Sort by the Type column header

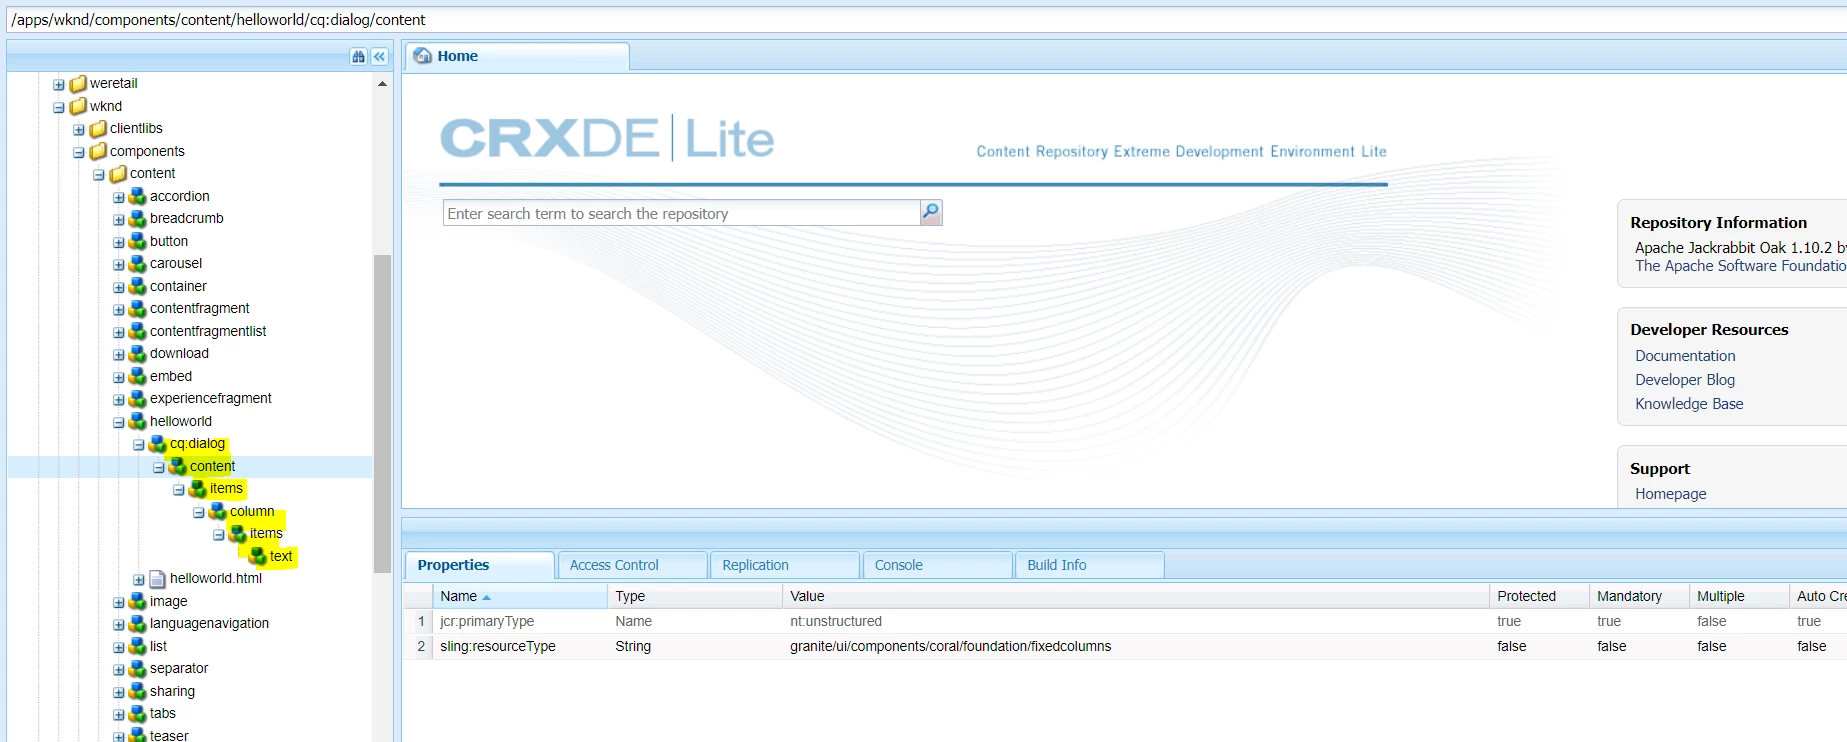pos(695,596)
